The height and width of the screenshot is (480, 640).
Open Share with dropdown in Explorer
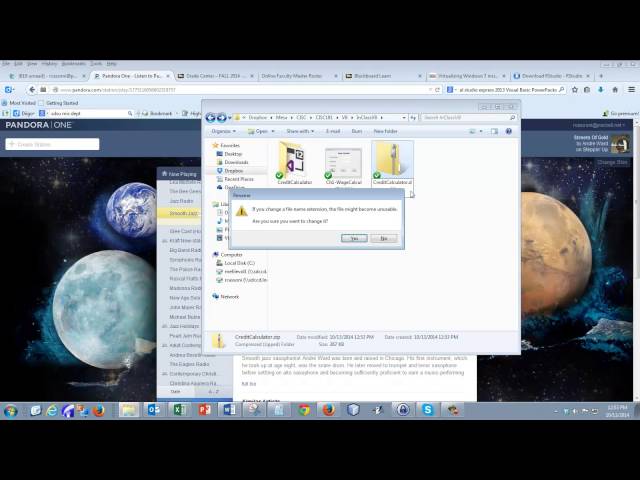[x=300, y=131]
